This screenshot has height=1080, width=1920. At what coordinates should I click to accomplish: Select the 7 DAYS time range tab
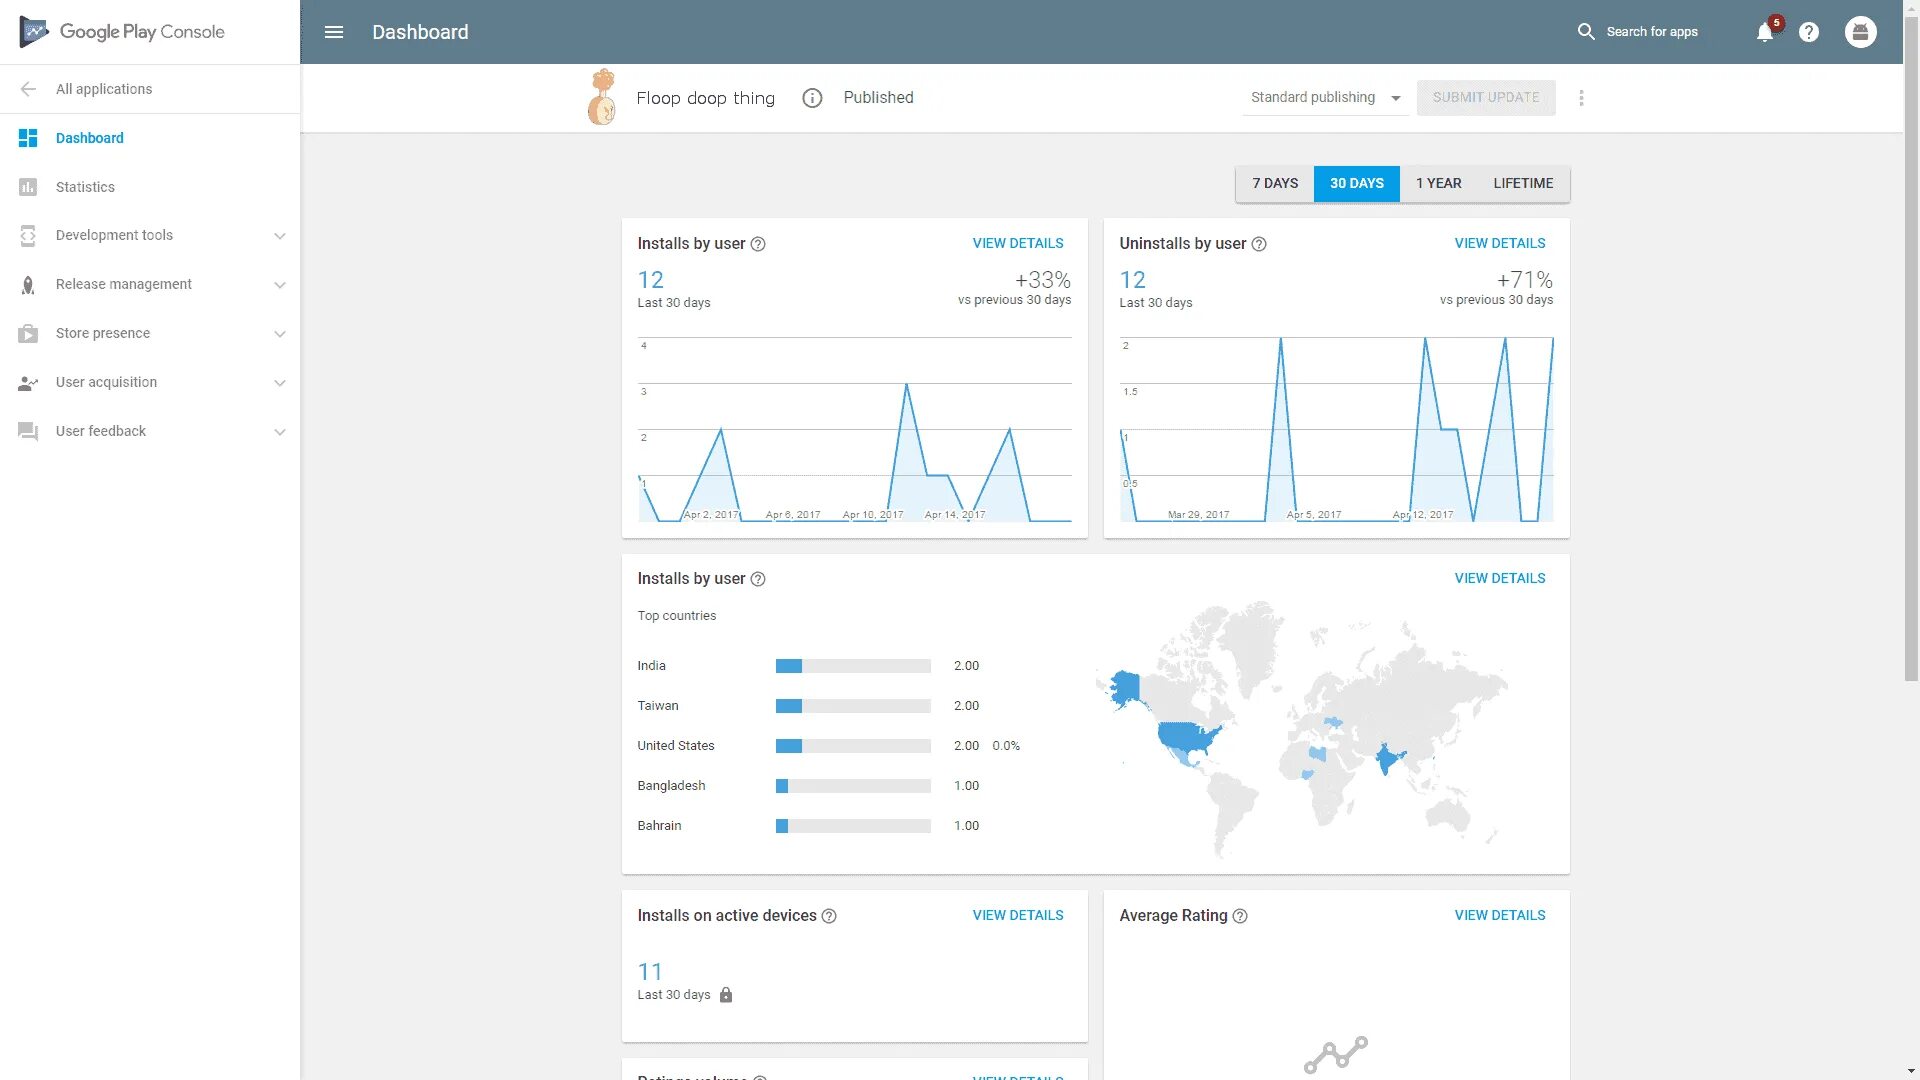[1275, 182]
